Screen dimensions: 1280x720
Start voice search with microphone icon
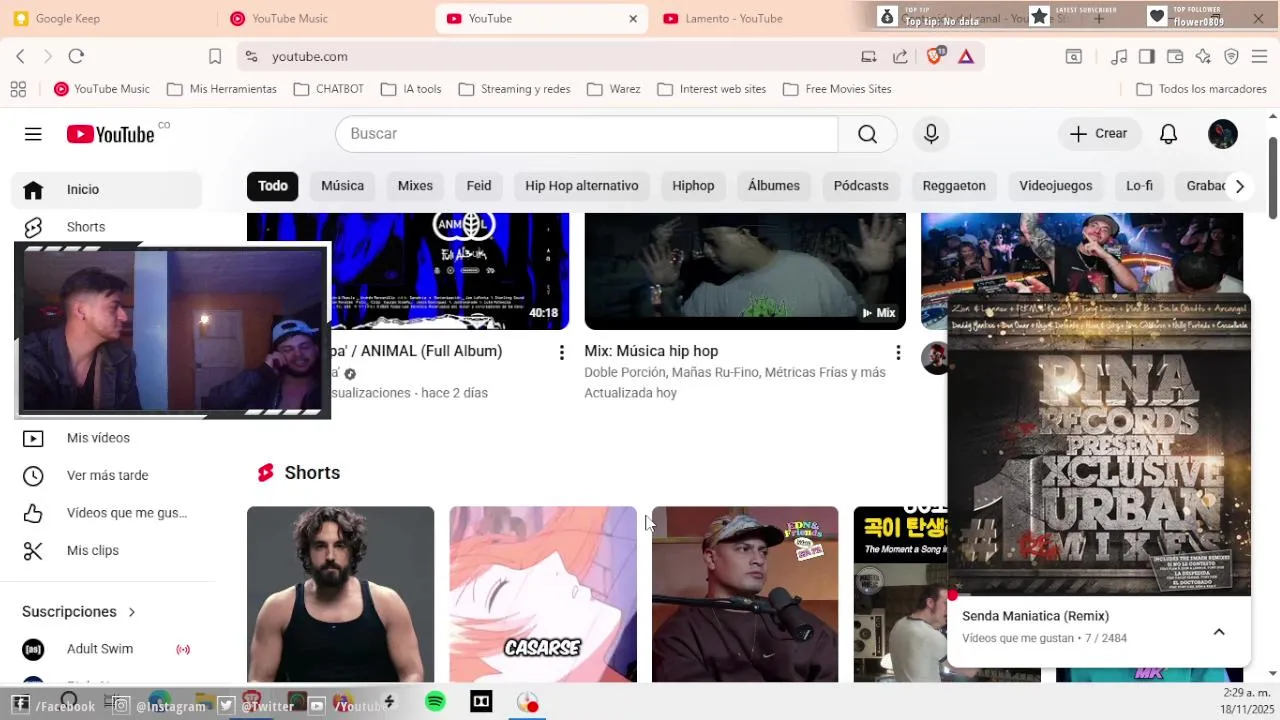pyautogui.click(x=931, y=134)
